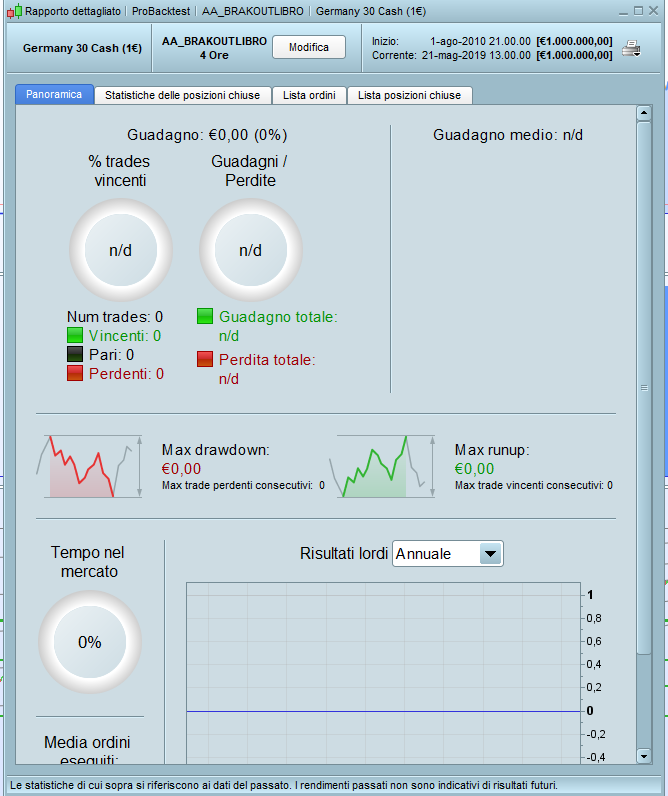Minimize the Rapporto dettagliato window
The image size is (668, 796).
(x=623, y=11)
